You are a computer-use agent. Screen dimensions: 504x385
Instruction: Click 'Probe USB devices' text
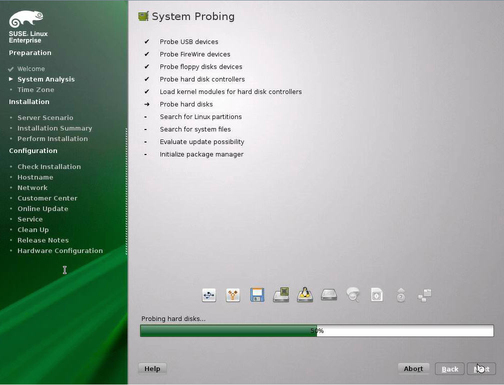point(189,42)
